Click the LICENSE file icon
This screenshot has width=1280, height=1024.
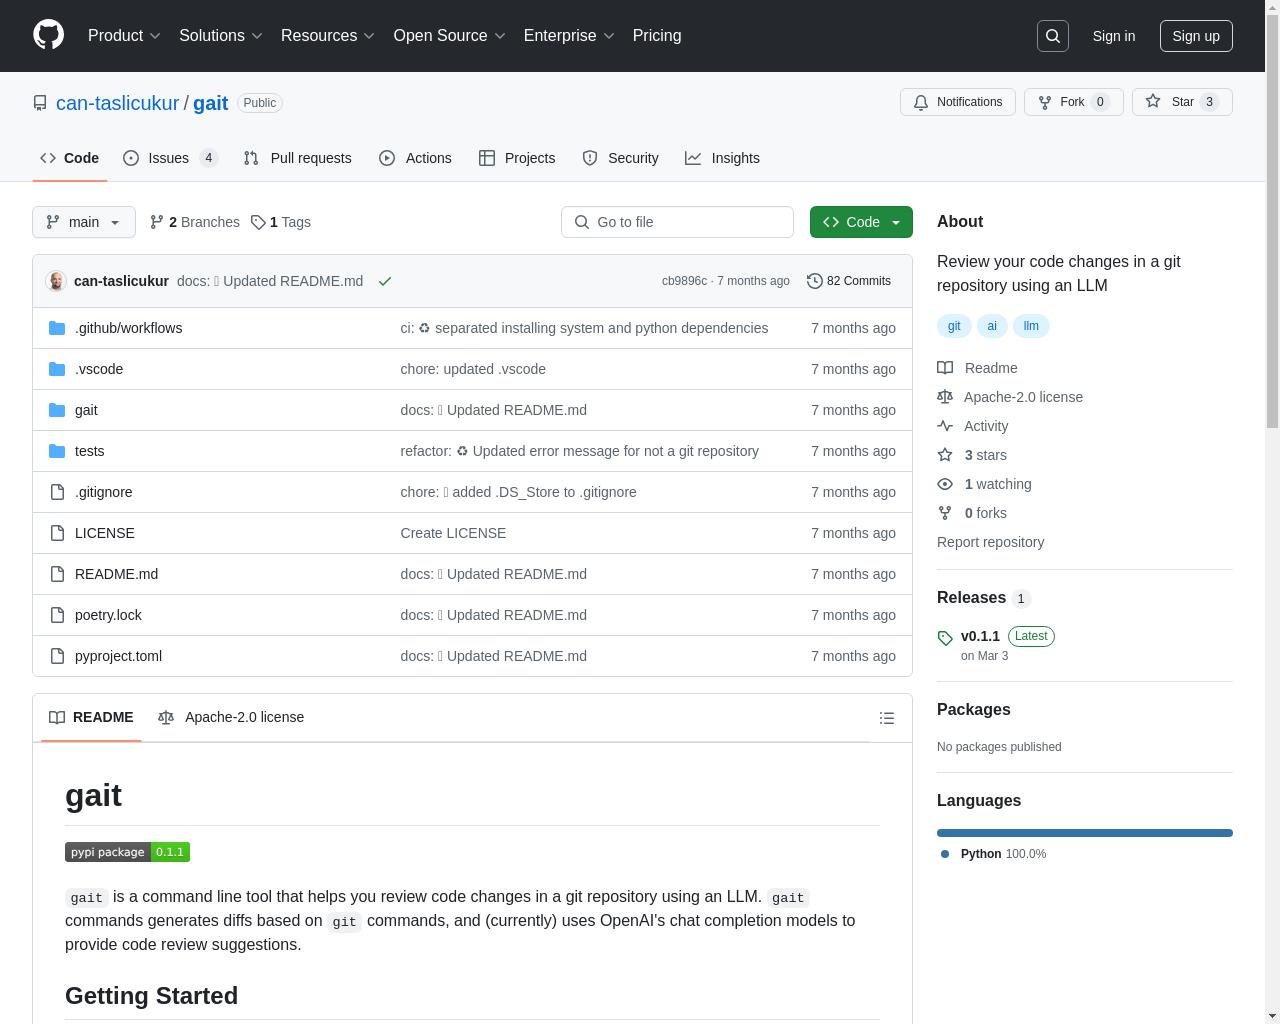[x=57, y=533]
